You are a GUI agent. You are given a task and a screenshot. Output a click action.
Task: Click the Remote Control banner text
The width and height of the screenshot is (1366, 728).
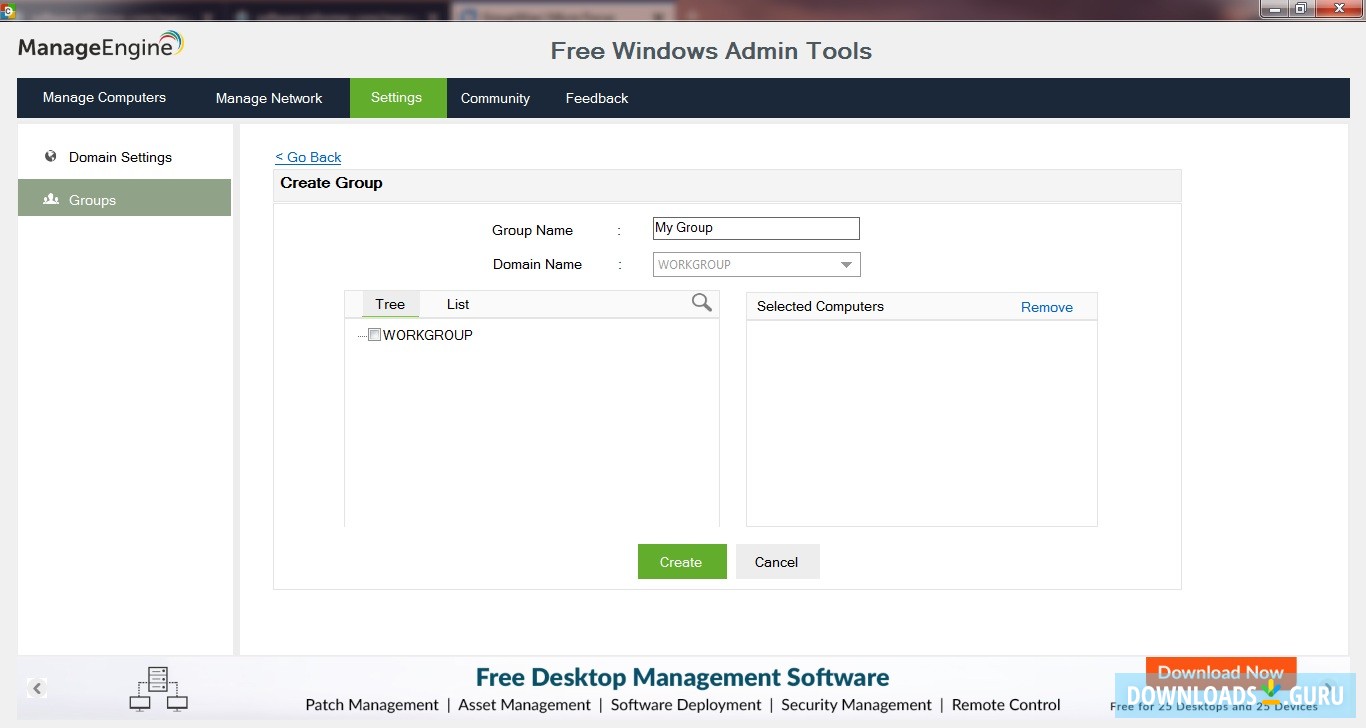pos(1006,705)
